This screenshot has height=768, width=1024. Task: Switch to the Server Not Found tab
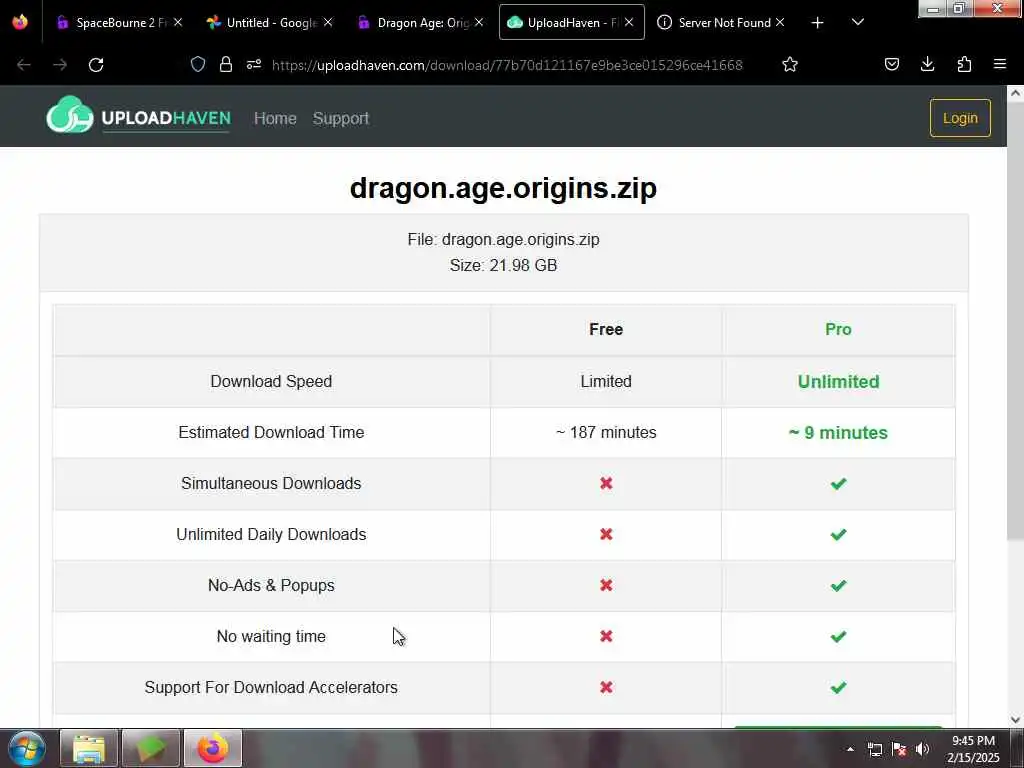pos(722,22)
